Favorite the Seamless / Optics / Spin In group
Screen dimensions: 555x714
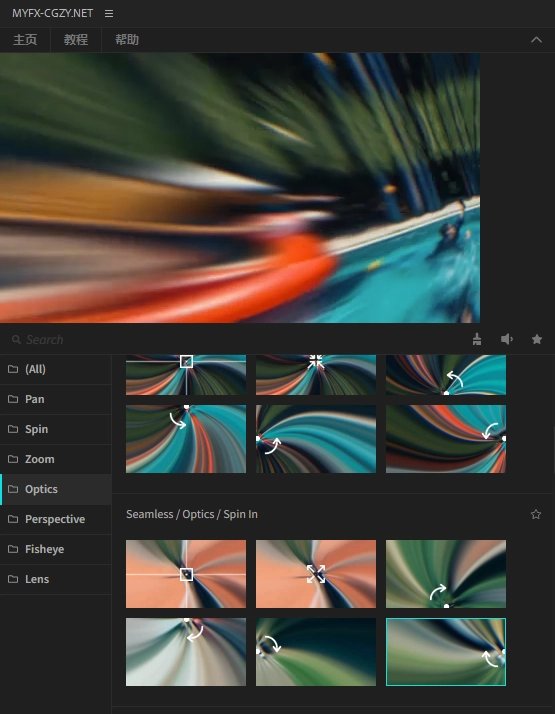[536, 514]
